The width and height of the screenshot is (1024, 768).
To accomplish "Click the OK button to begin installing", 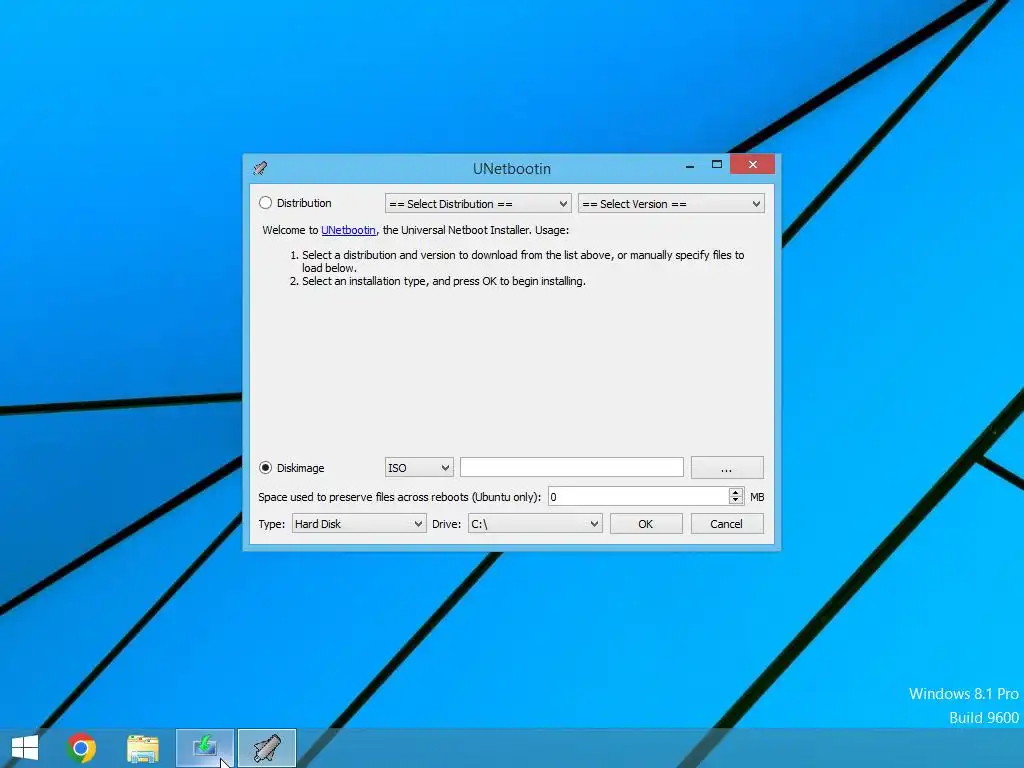I will click(646, 524).
